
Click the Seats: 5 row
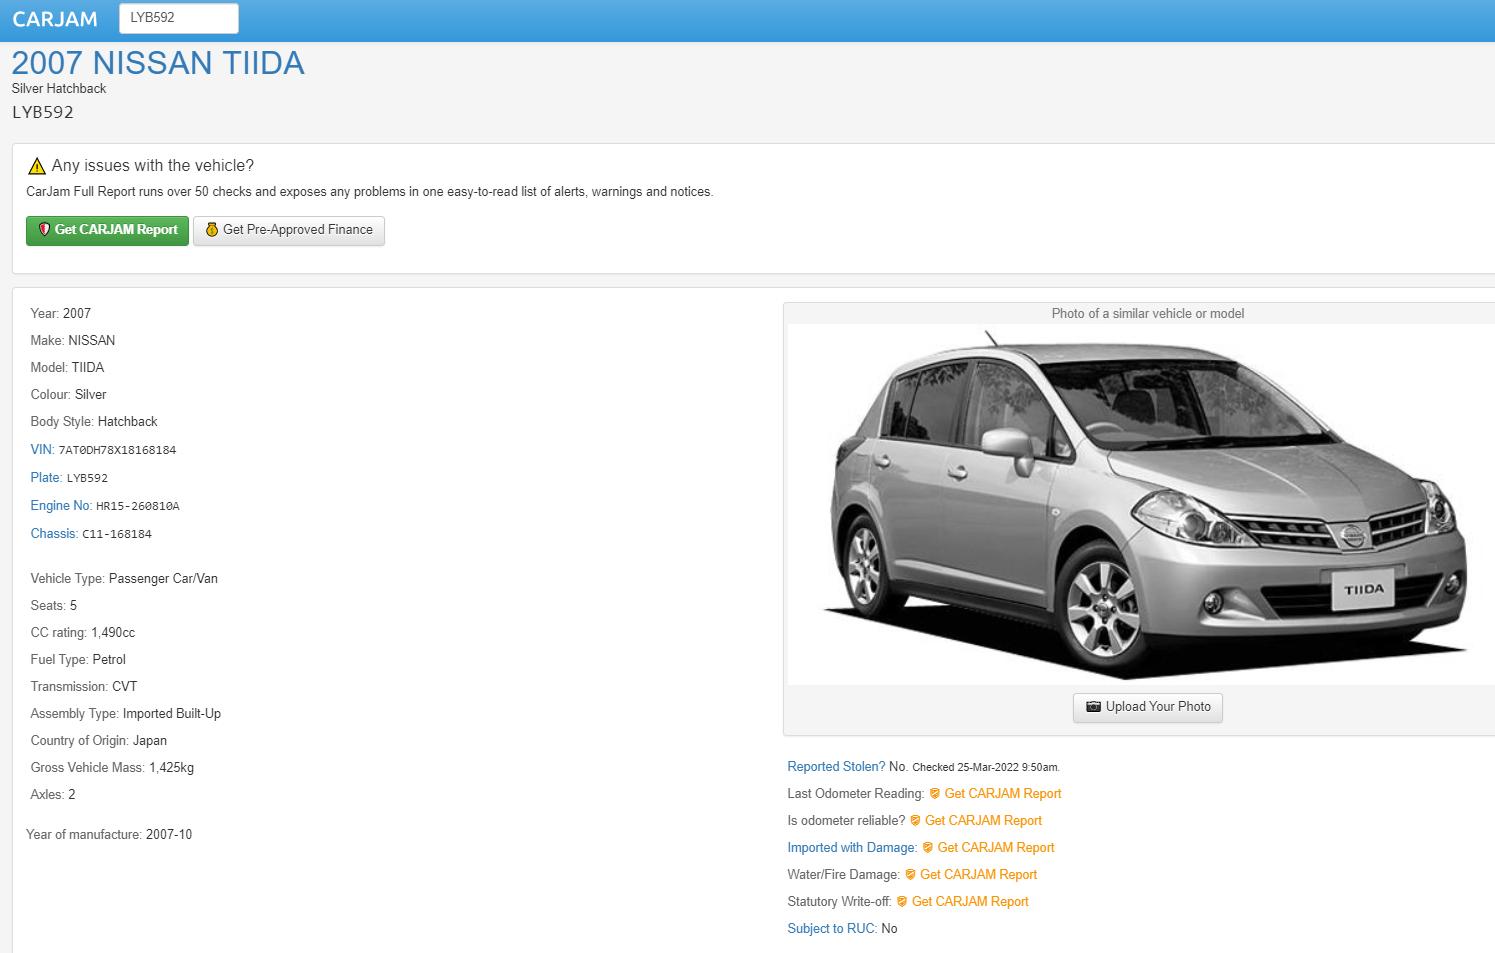point(54,605)
